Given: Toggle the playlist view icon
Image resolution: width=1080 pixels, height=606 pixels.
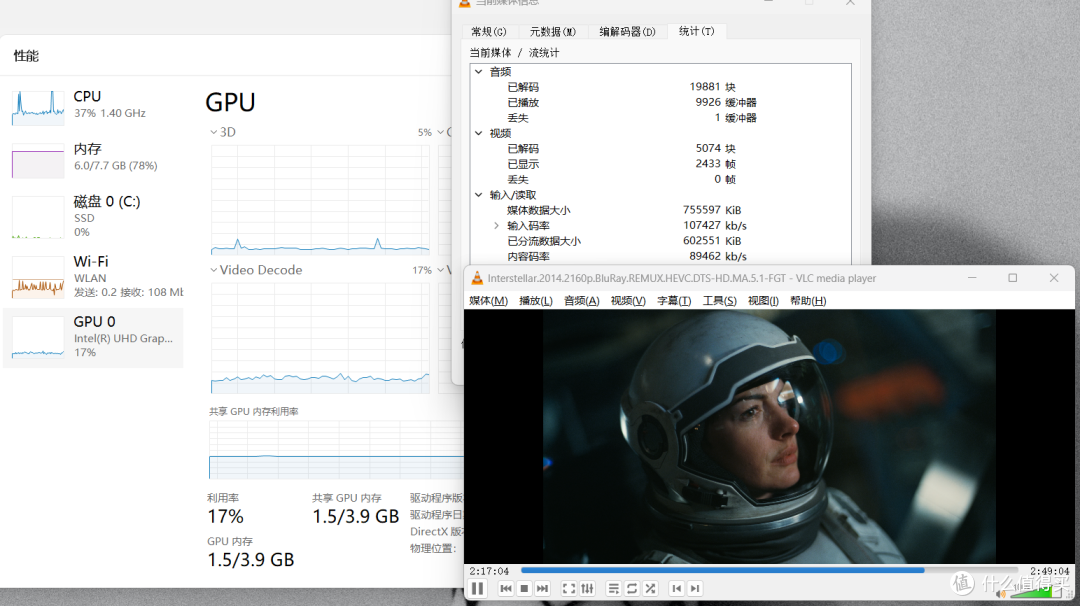Looking at the screenshot, I should point(613,588).
